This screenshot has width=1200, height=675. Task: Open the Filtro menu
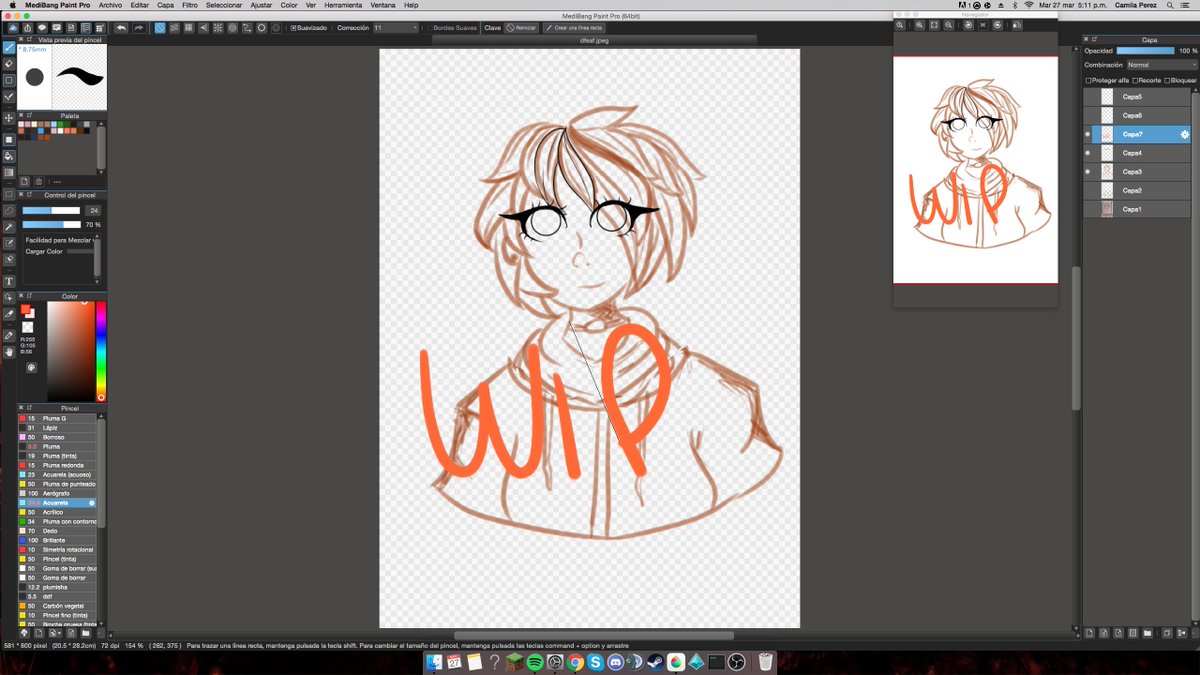point(190,5)
